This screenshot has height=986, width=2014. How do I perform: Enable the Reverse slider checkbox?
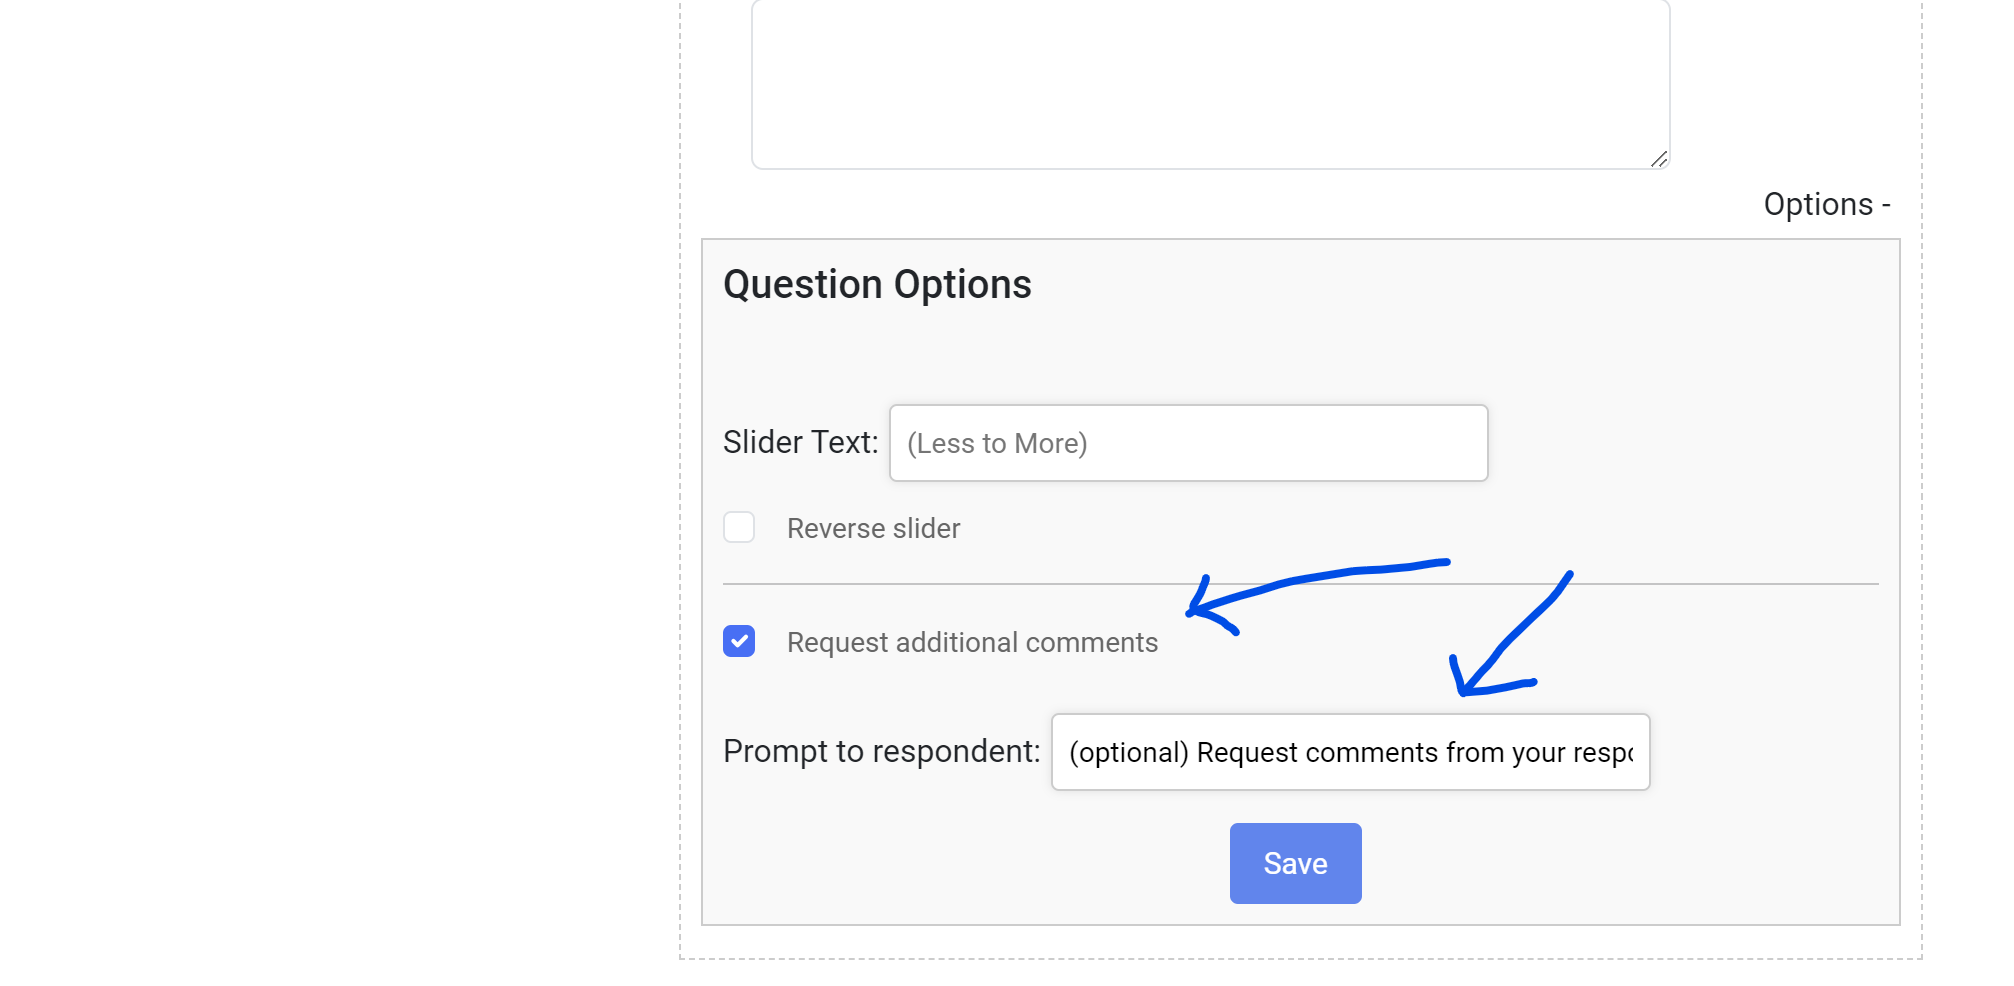pyautogui.click(x=739, y=528)
